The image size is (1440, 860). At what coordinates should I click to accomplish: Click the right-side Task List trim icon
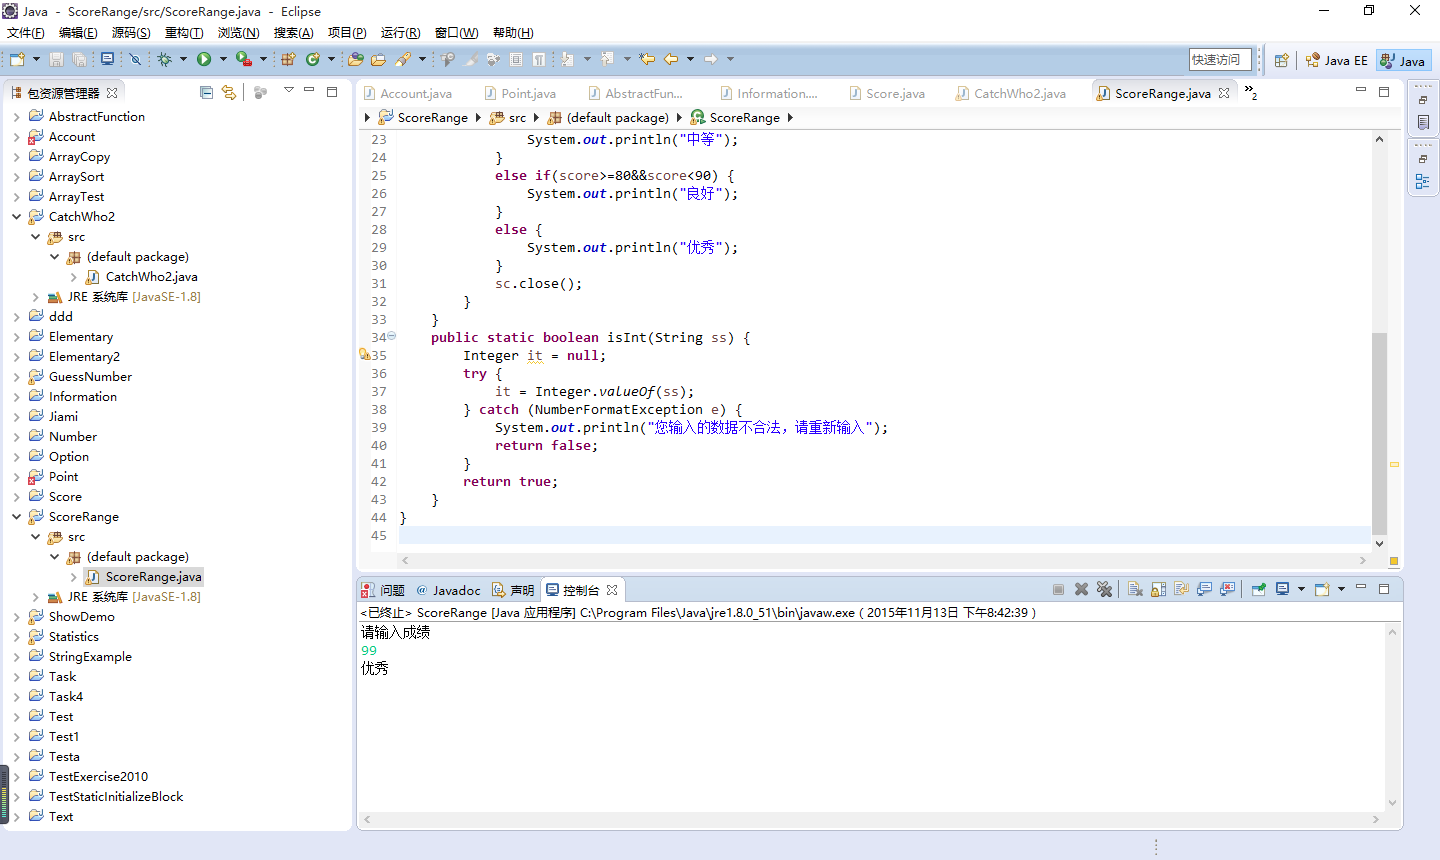pos(1422,122)
